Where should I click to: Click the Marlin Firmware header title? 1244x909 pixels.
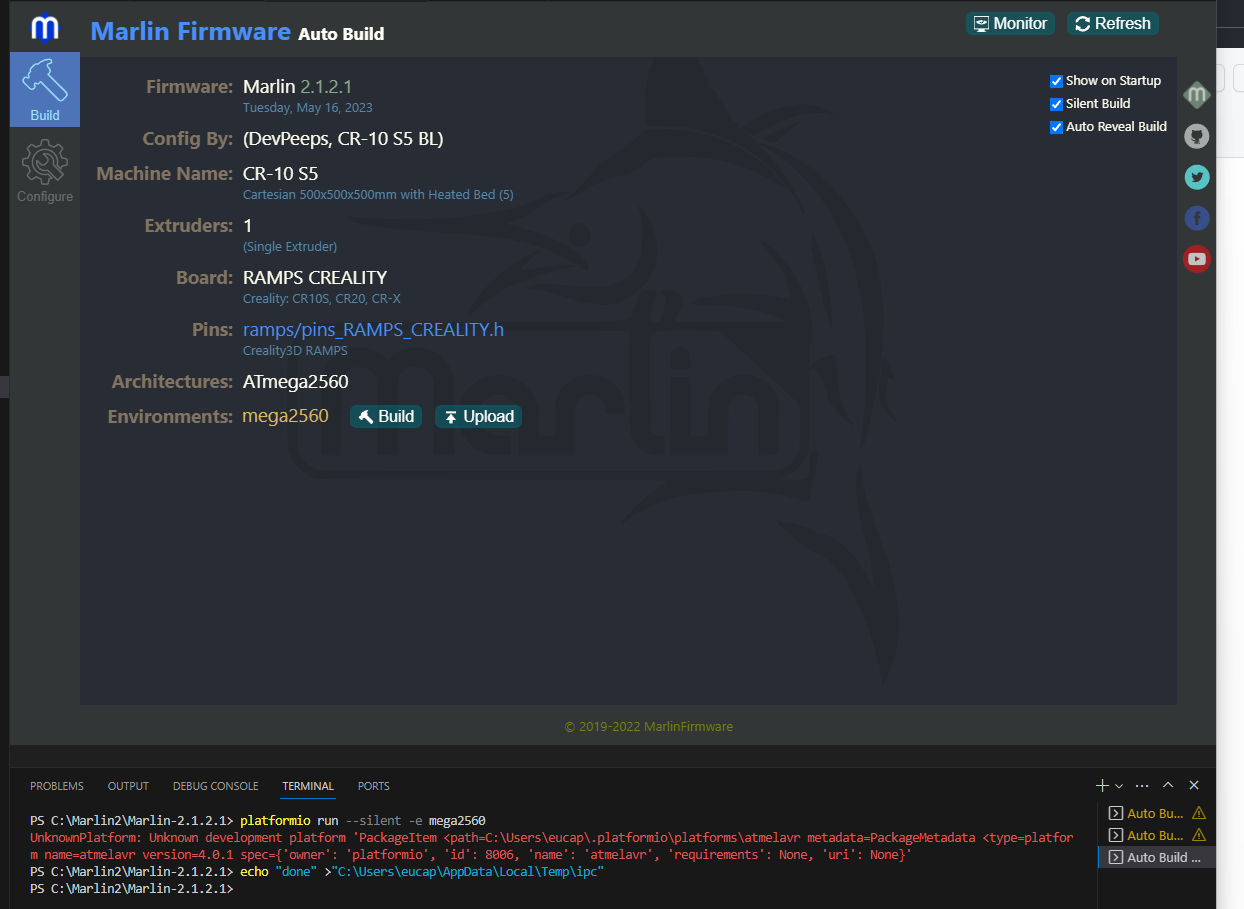click(x=191, y=31)
